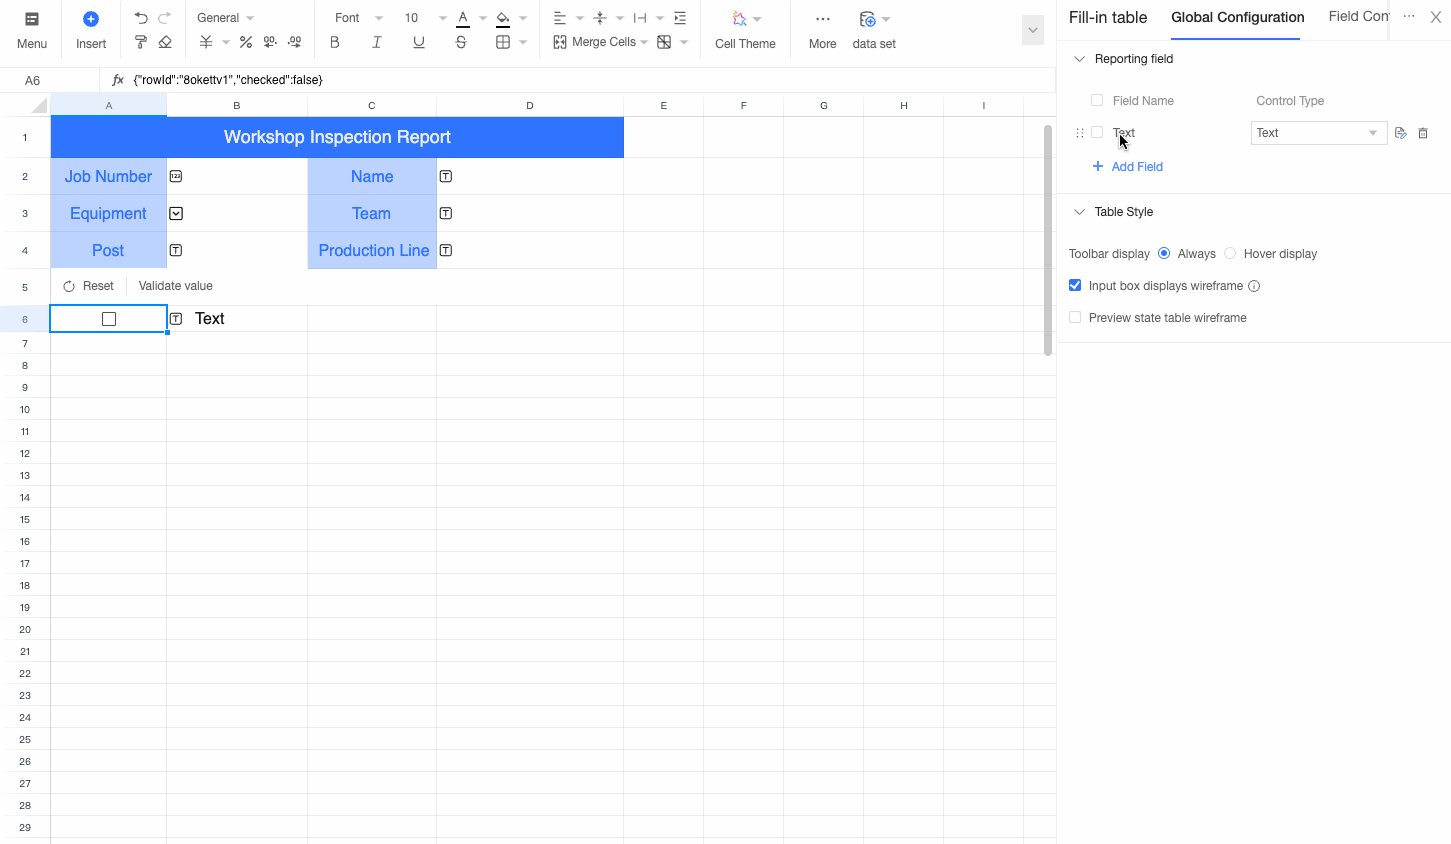
Task: Open the fill color swatch
Action: [503, 18]
